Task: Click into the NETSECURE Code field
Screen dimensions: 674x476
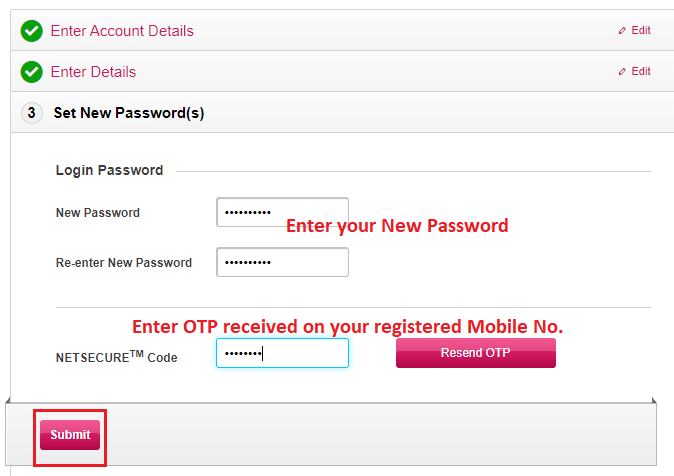Action: tap(282, 353)
